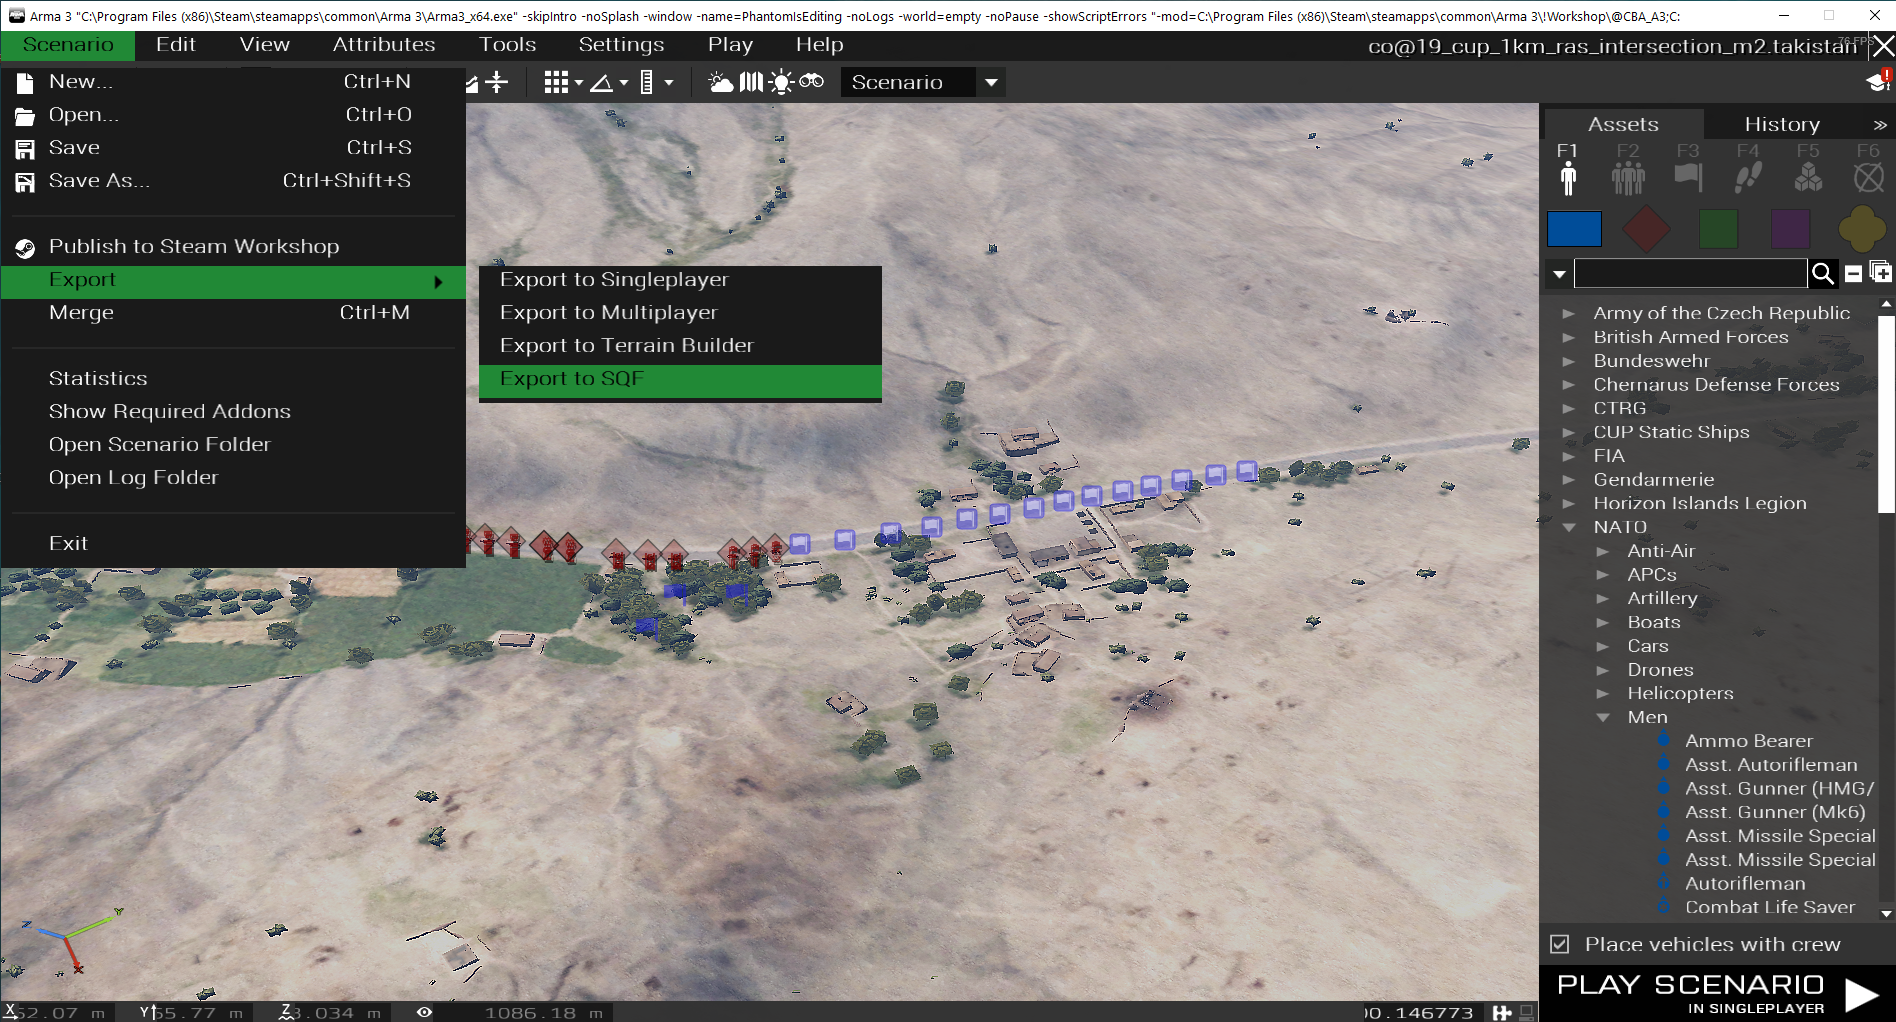Select the Waypoints (F4) footprints icon

click(1748, 177)
